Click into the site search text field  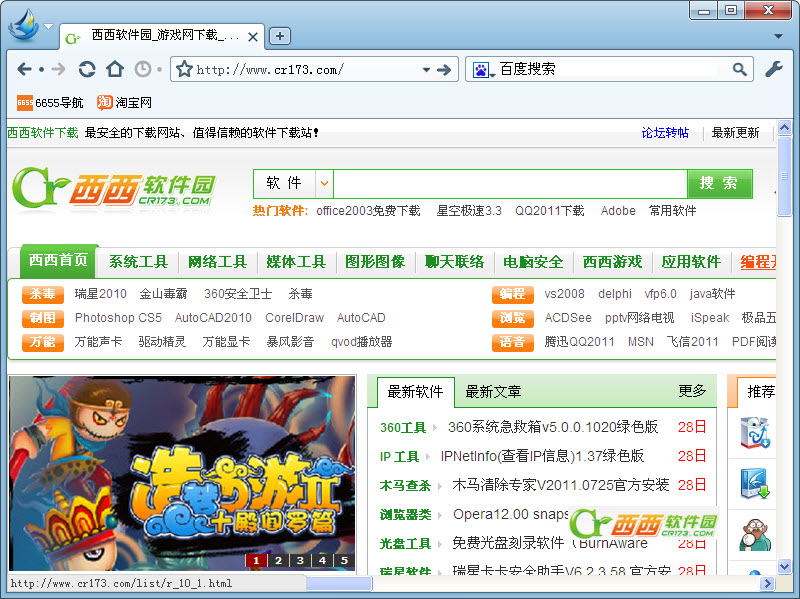[510, 184]
